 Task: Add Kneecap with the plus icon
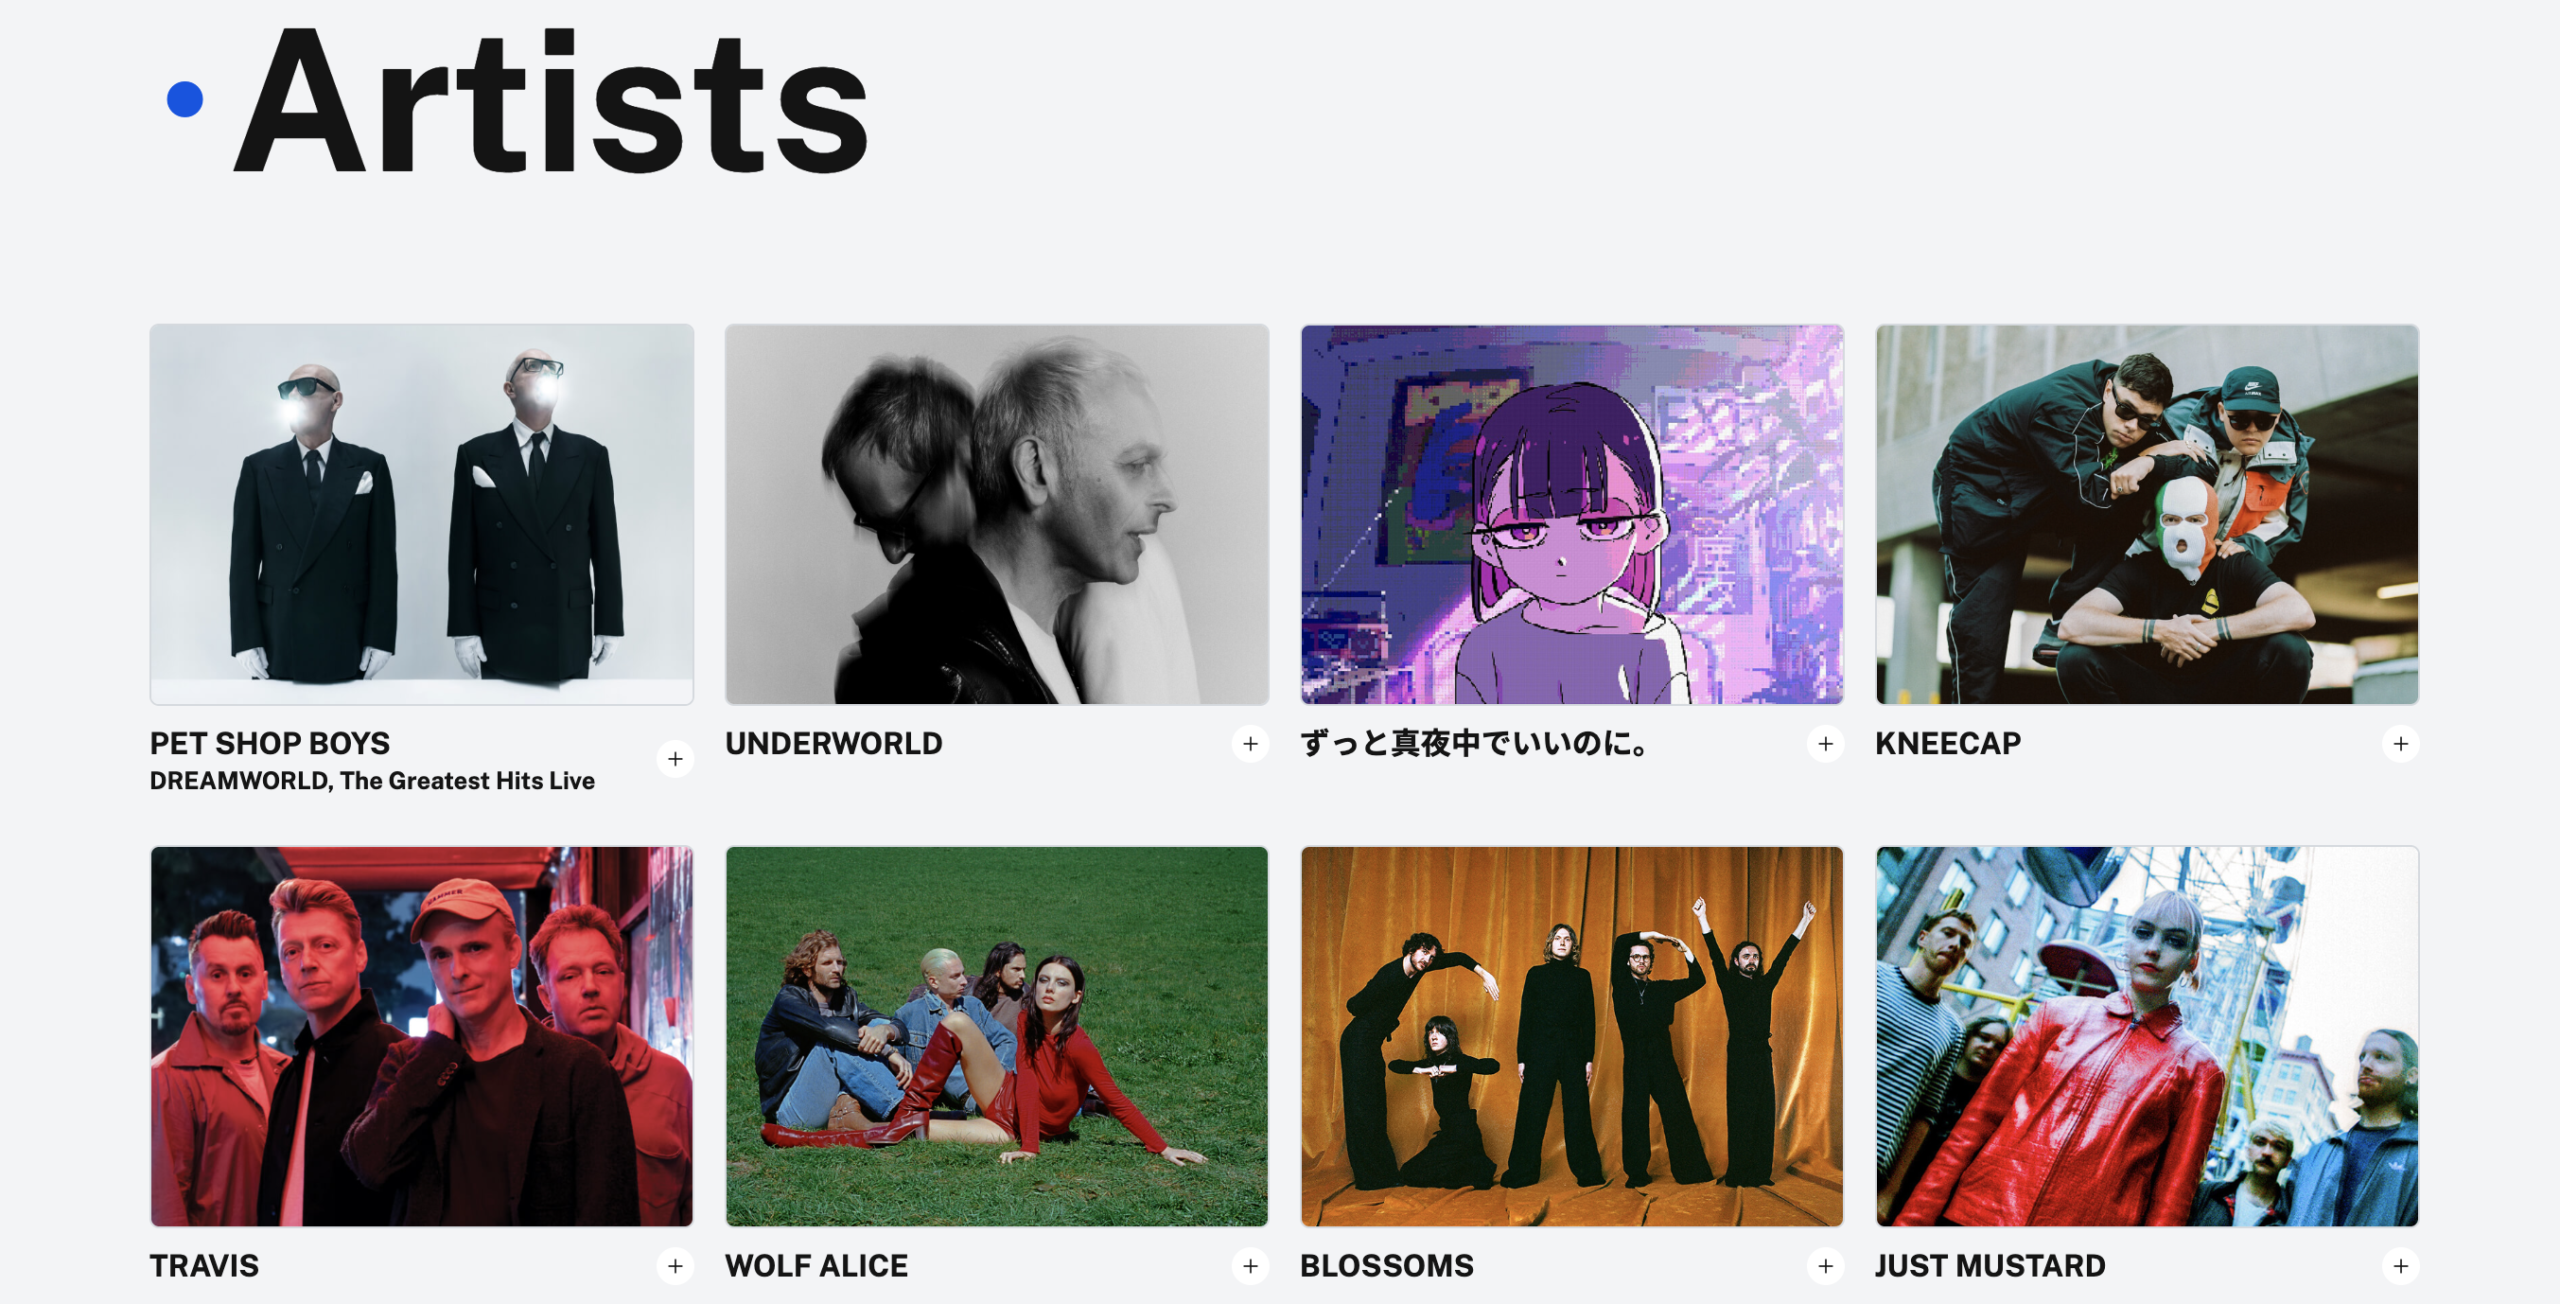point(2400,743)
